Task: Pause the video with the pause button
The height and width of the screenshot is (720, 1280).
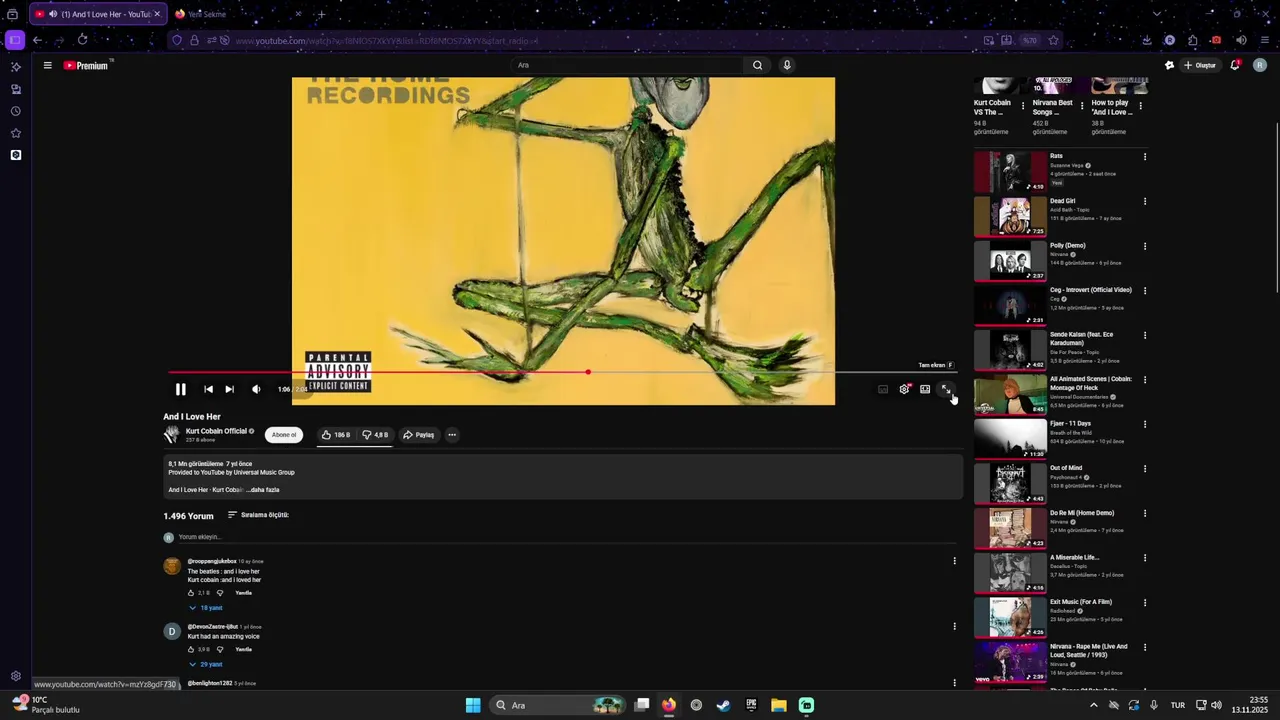Action: [180, 389]
